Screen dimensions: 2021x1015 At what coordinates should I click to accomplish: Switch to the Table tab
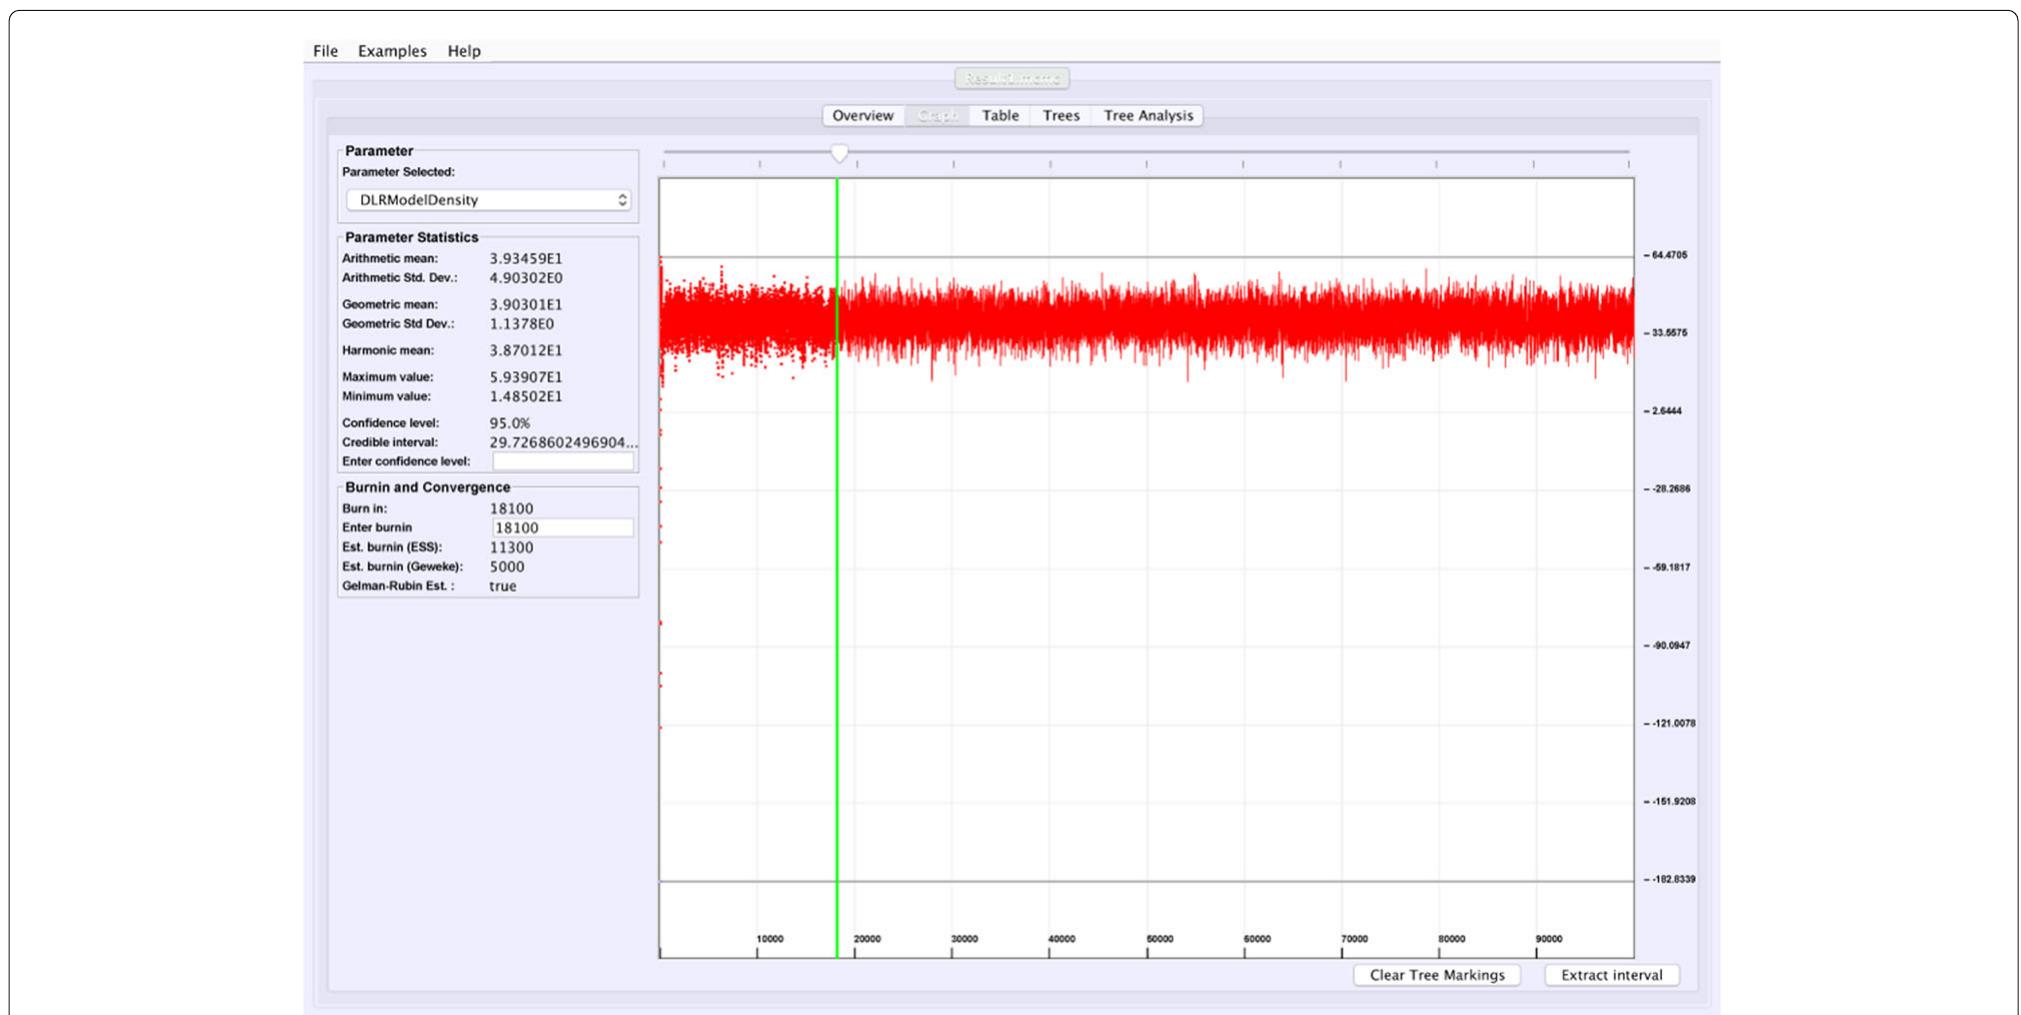coord(999,115)
